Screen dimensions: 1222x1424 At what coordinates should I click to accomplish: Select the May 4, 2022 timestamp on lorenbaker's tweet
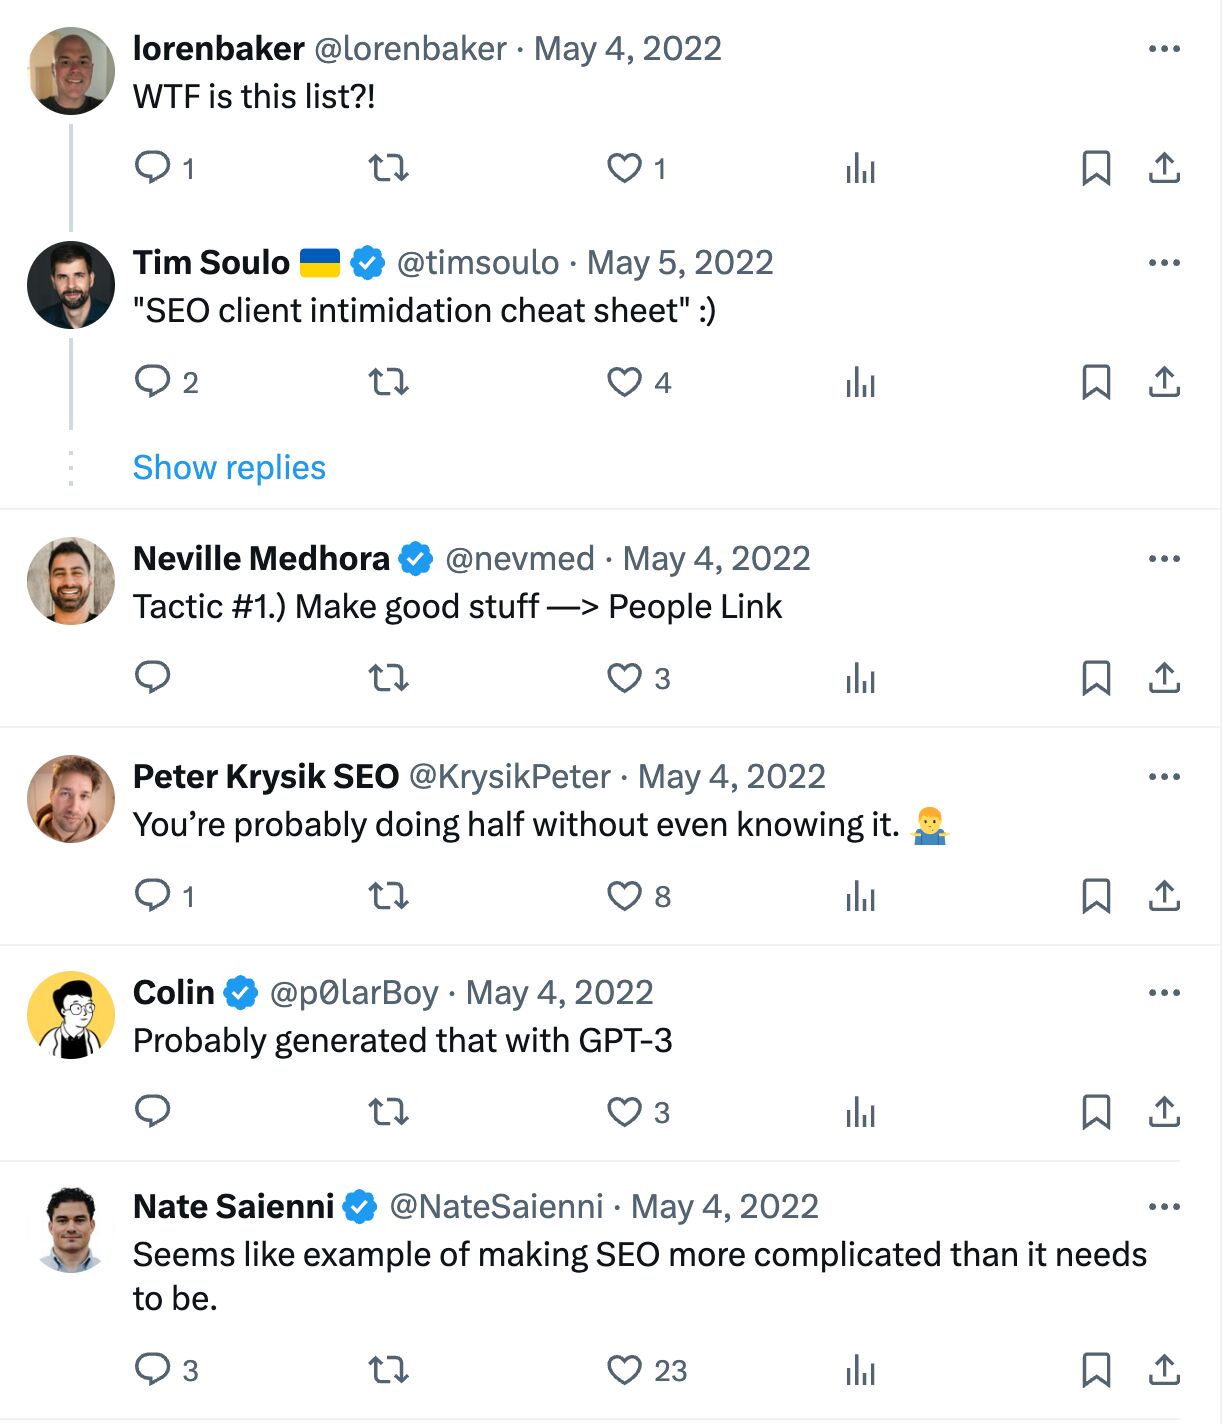(628, 47)
